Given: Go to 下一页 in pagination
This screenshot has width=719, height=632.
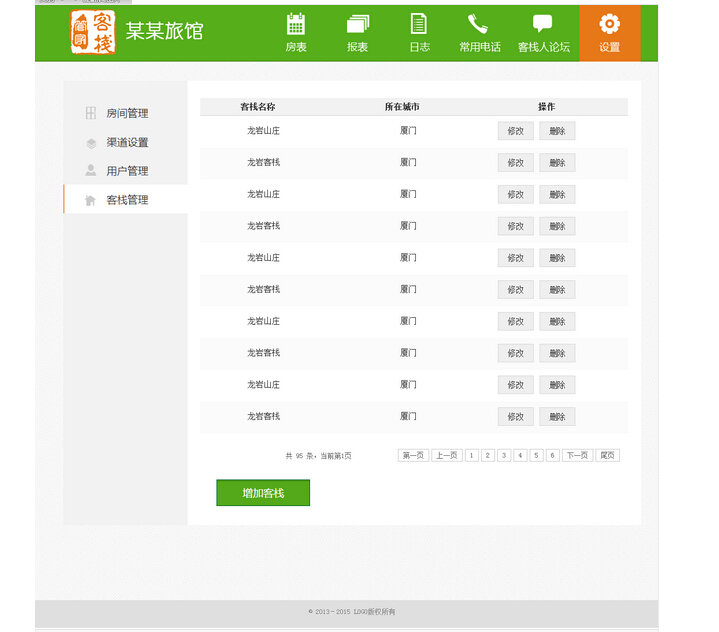Looking at the screenshot, I should tap(577, 456).
